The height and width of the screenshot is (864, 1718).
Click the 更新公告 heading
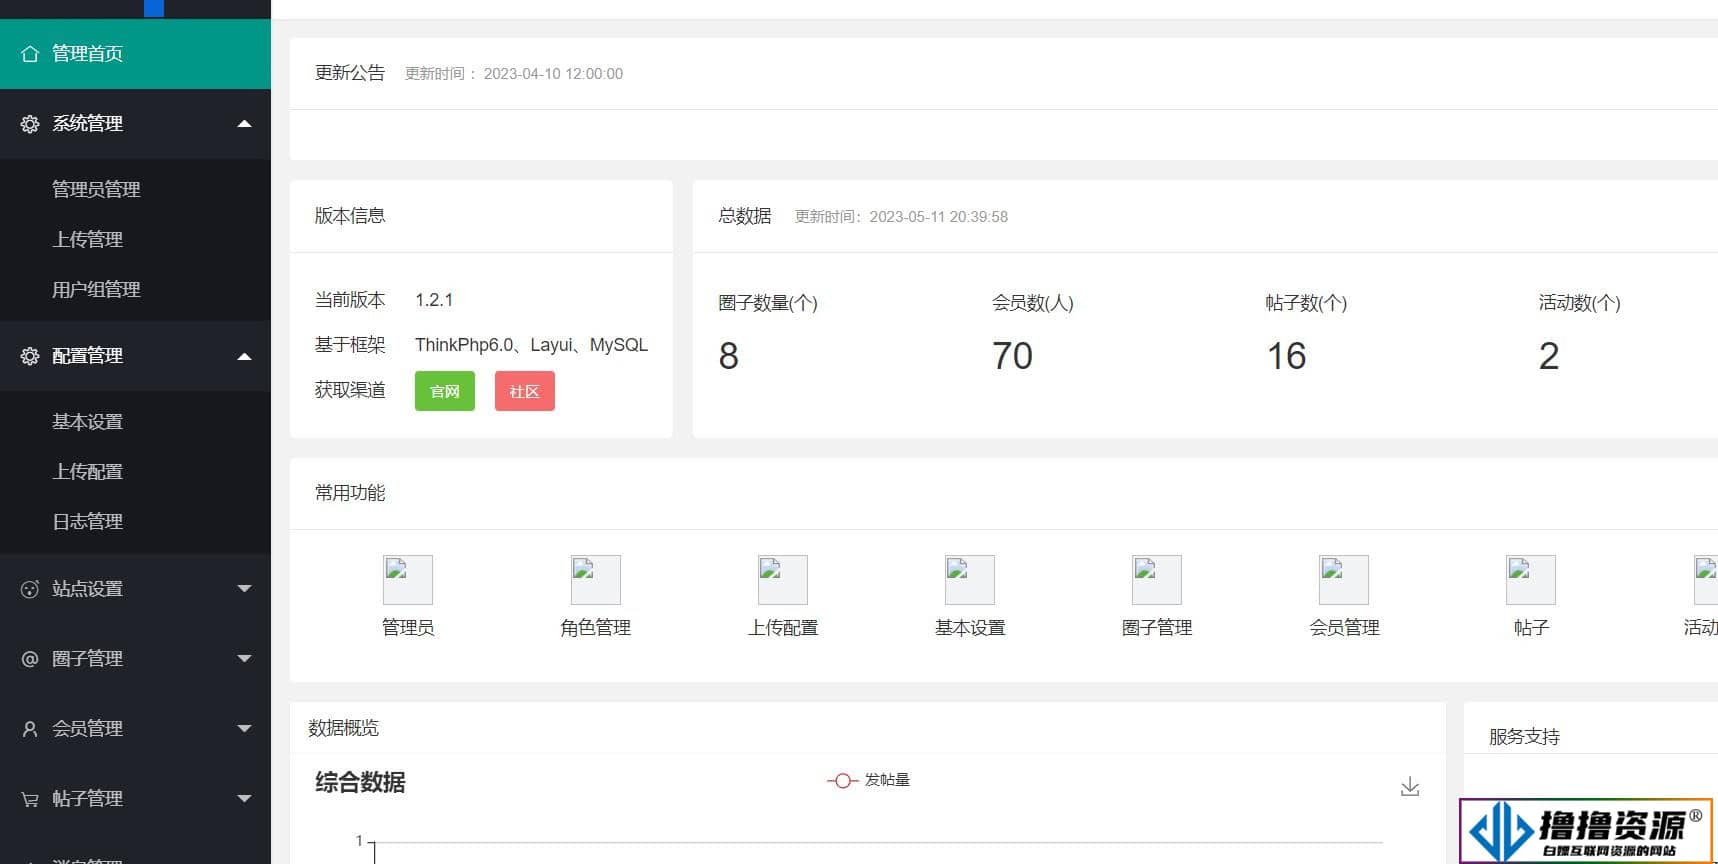pos(350,73)
